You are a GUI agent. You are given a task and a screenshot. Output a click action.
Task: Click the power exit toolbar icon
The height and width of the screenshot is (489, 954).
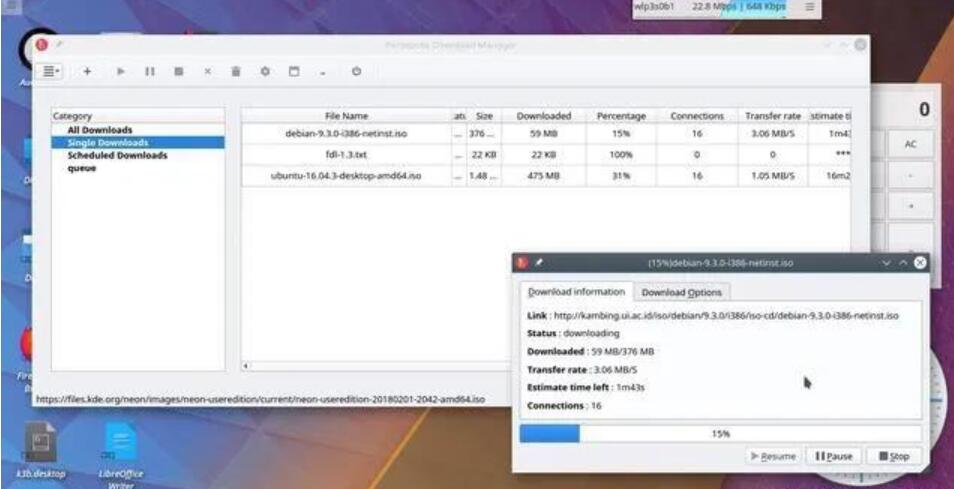(x=357, y=71)
